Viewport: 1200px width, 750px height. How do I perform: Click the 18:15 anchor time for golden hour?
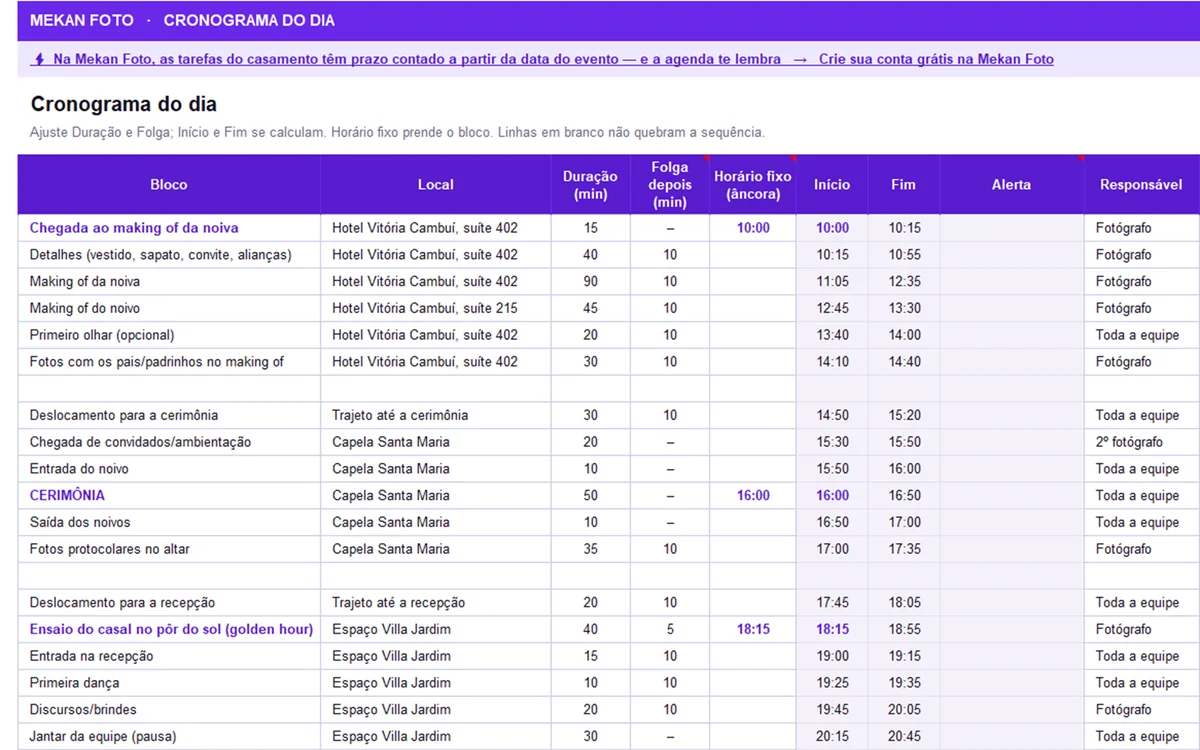pos(753,629)
